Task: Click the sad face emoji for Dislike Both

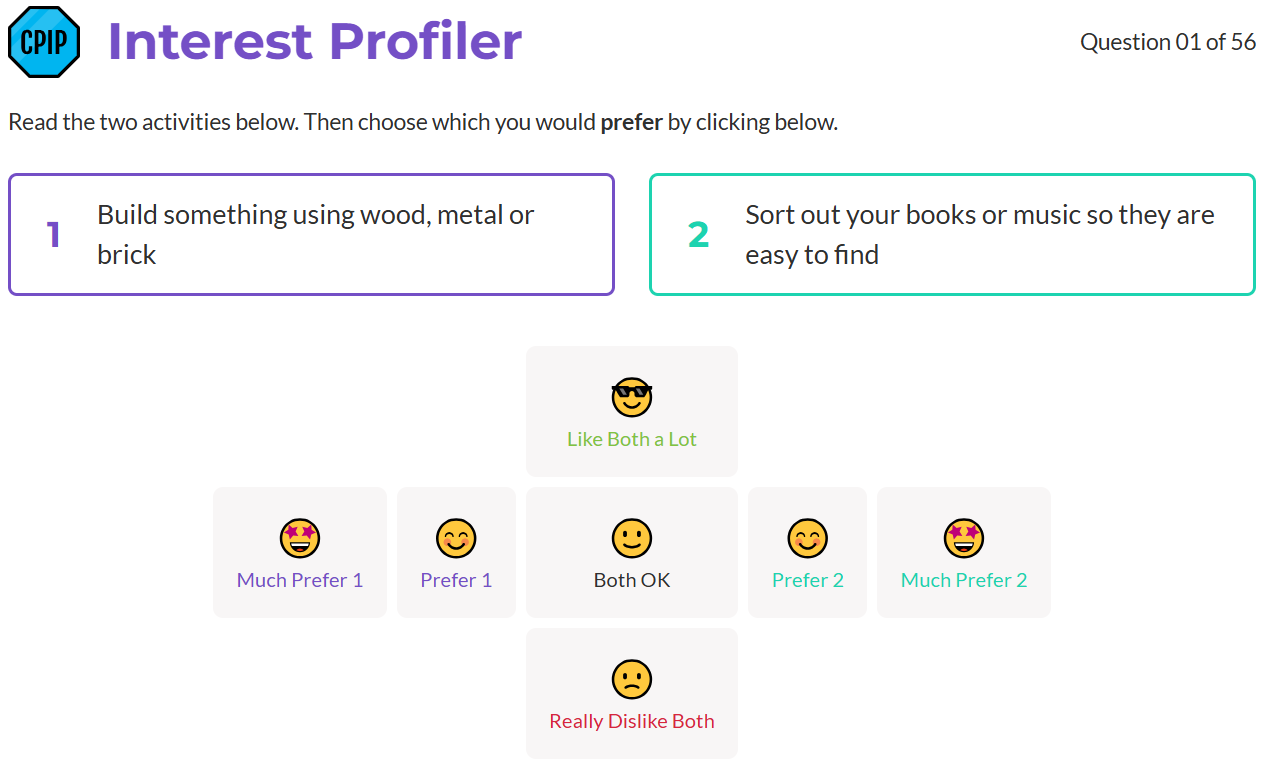Action: pyautogui.click(x=632, y=680)
